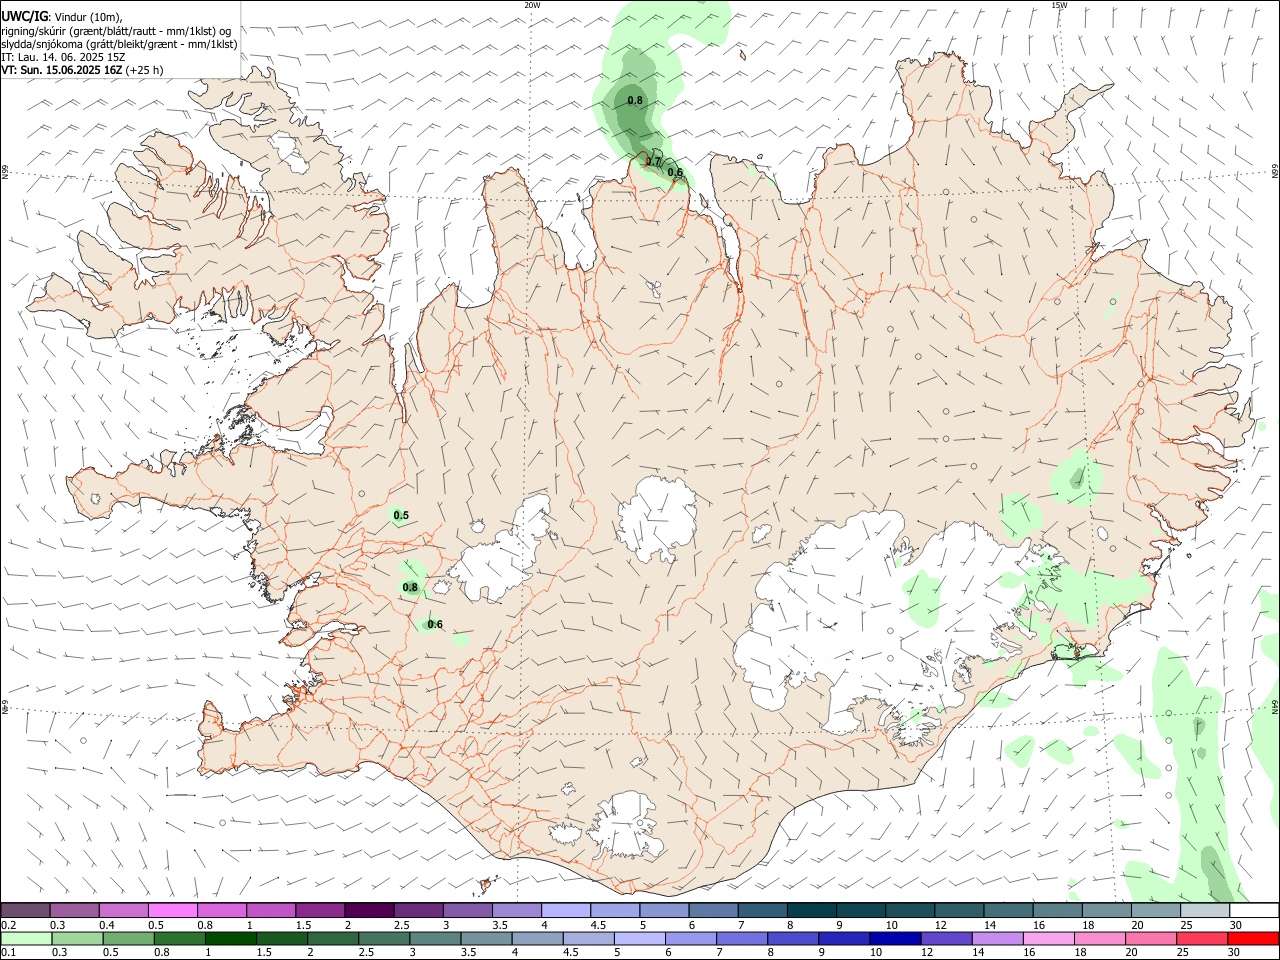Select the violet 12 swatch in lower legend row

coord(946,939)
